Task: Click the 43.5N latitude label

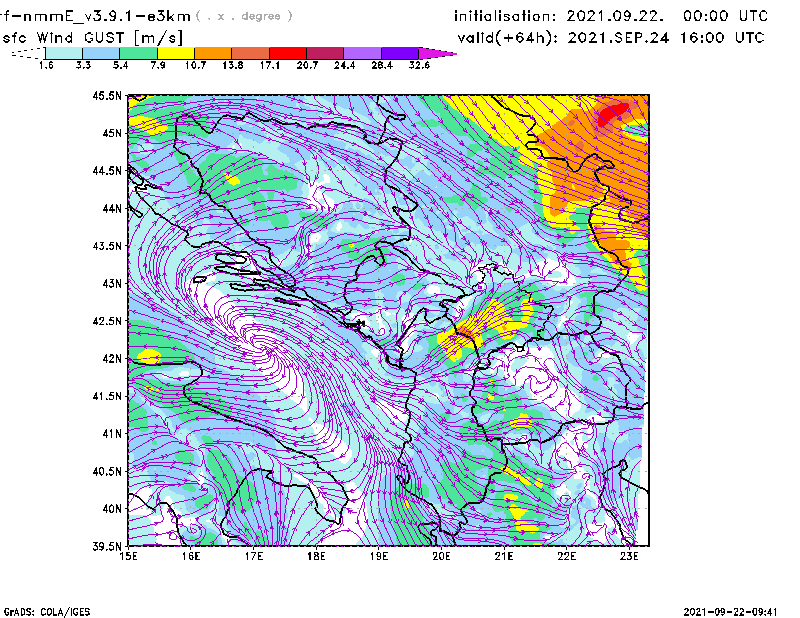Action: [107, 246]
